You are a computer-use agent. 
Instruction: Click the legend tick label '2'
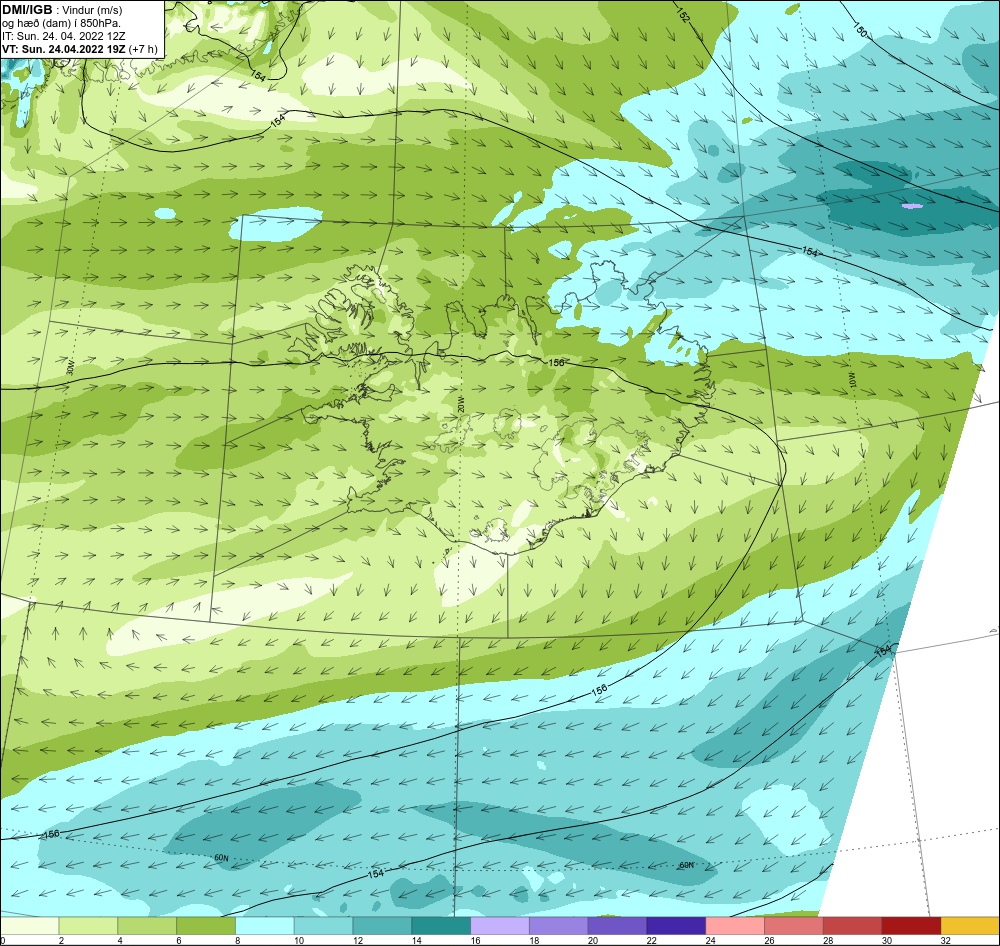(x=61, y=940)
